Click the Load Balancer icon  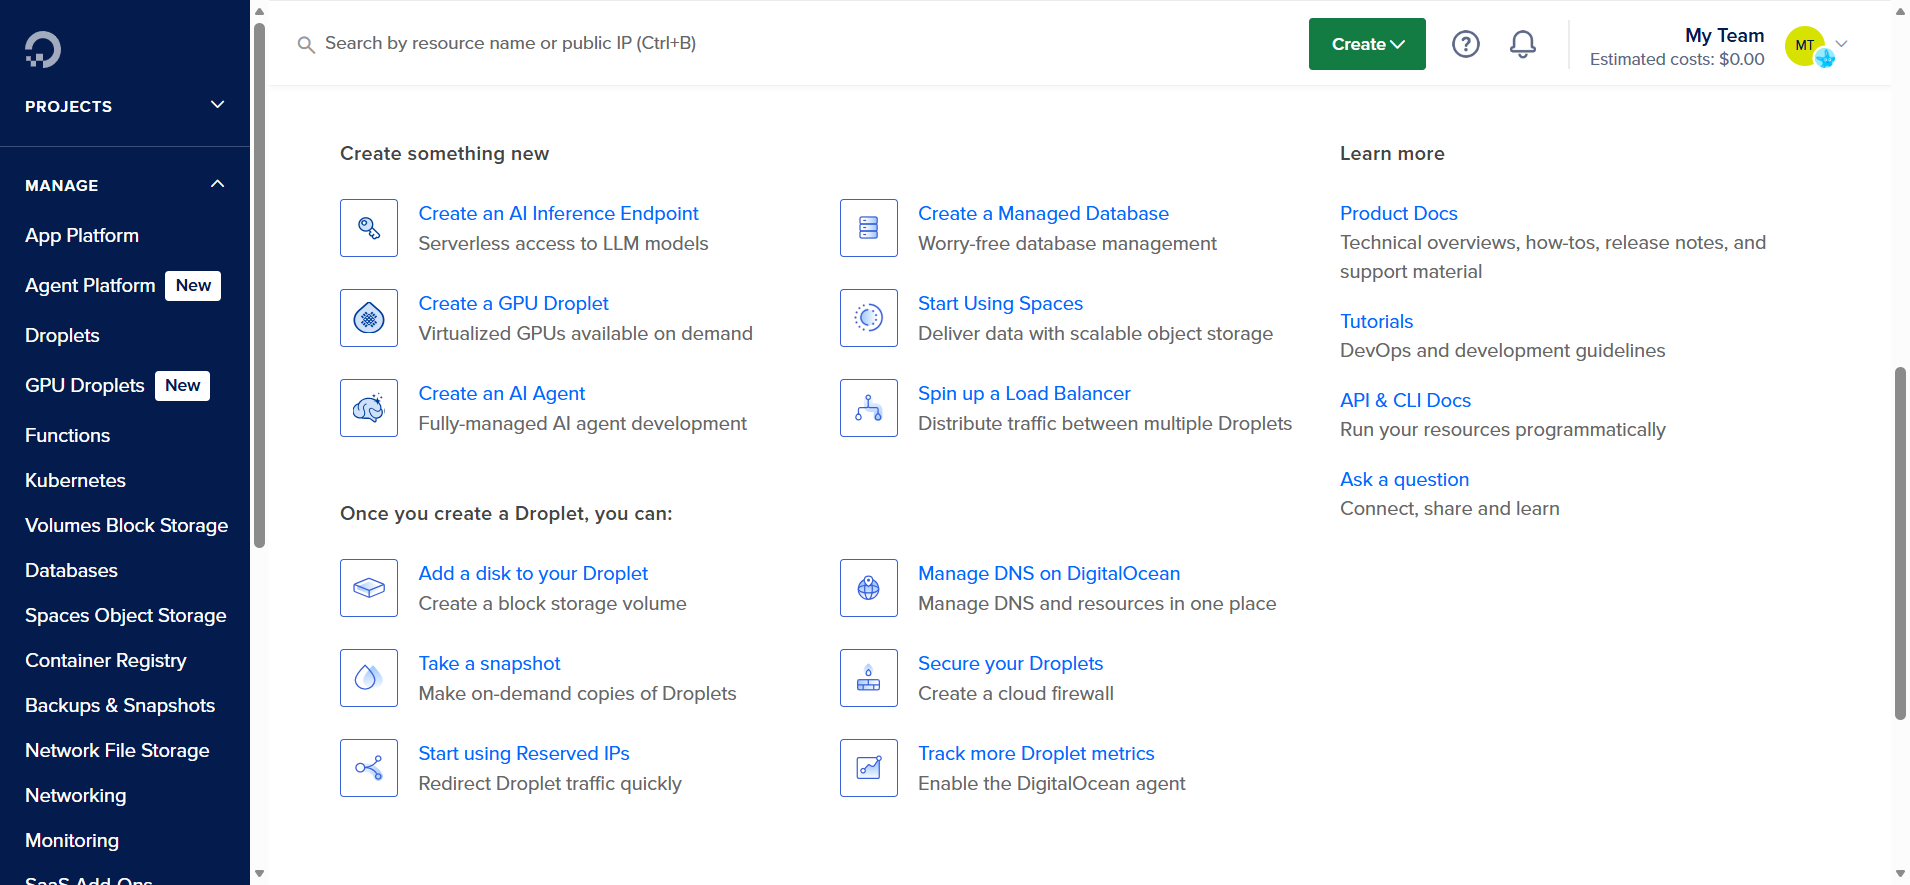[869, 408]
